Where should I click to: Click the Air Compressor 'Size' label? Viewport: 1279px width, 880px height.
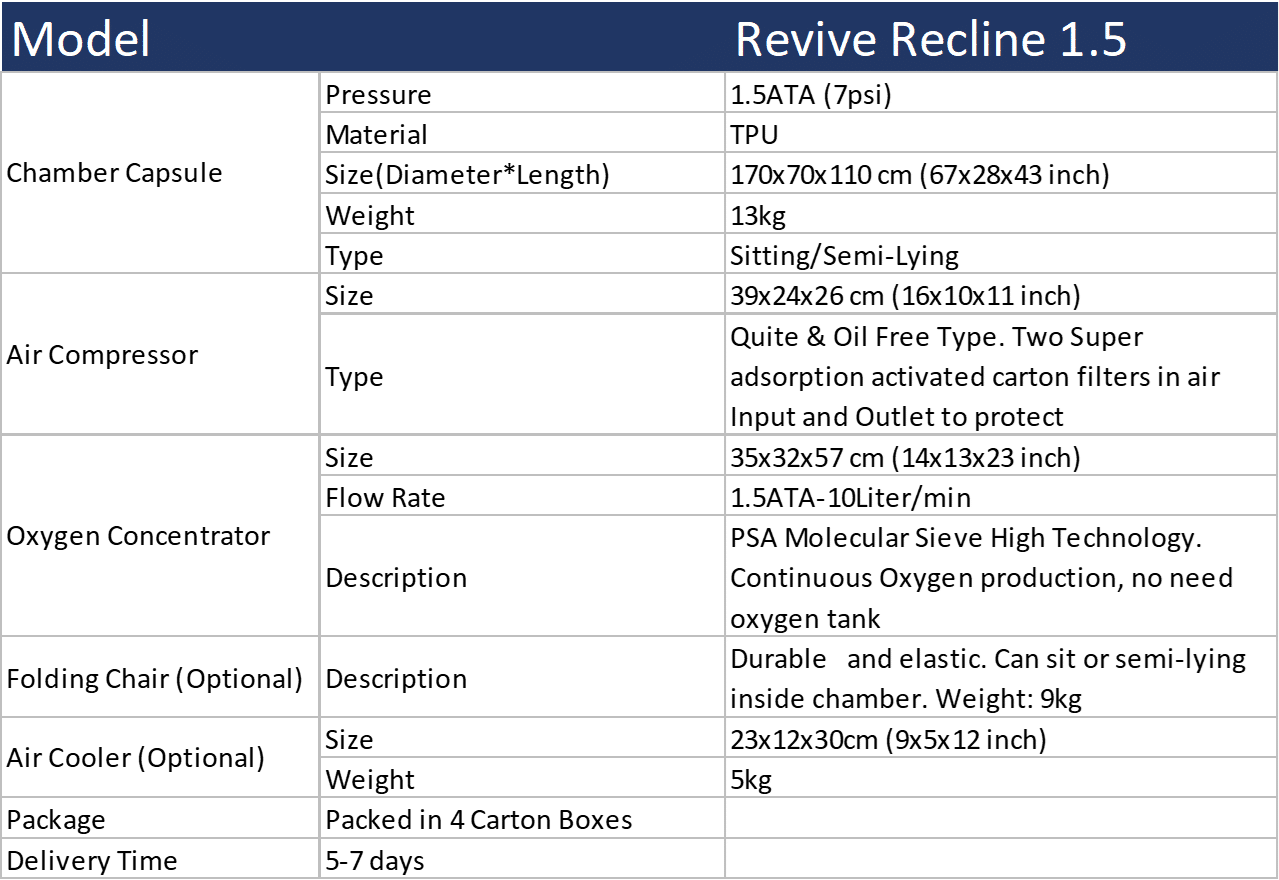[x=349, y=296]
